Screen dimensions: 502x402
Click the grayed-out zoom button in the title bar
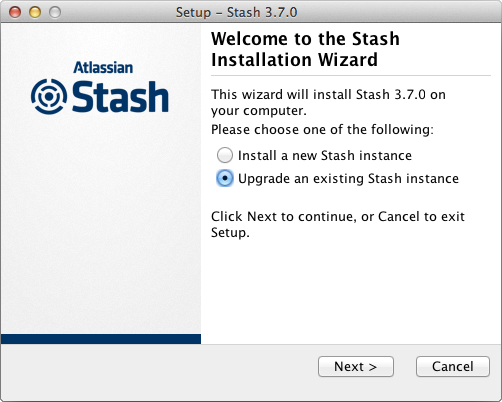coord(55,12)
